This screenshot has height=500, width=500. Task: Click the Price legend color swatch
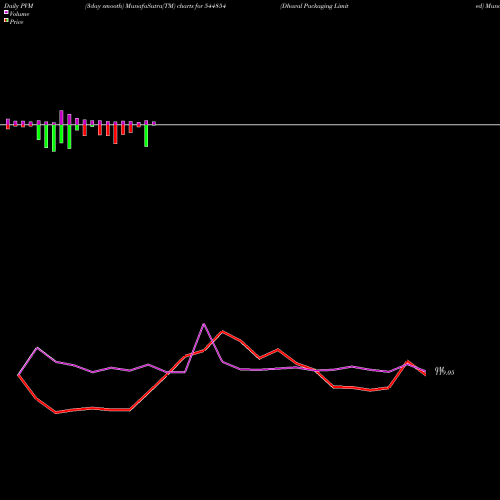(6, 21)
